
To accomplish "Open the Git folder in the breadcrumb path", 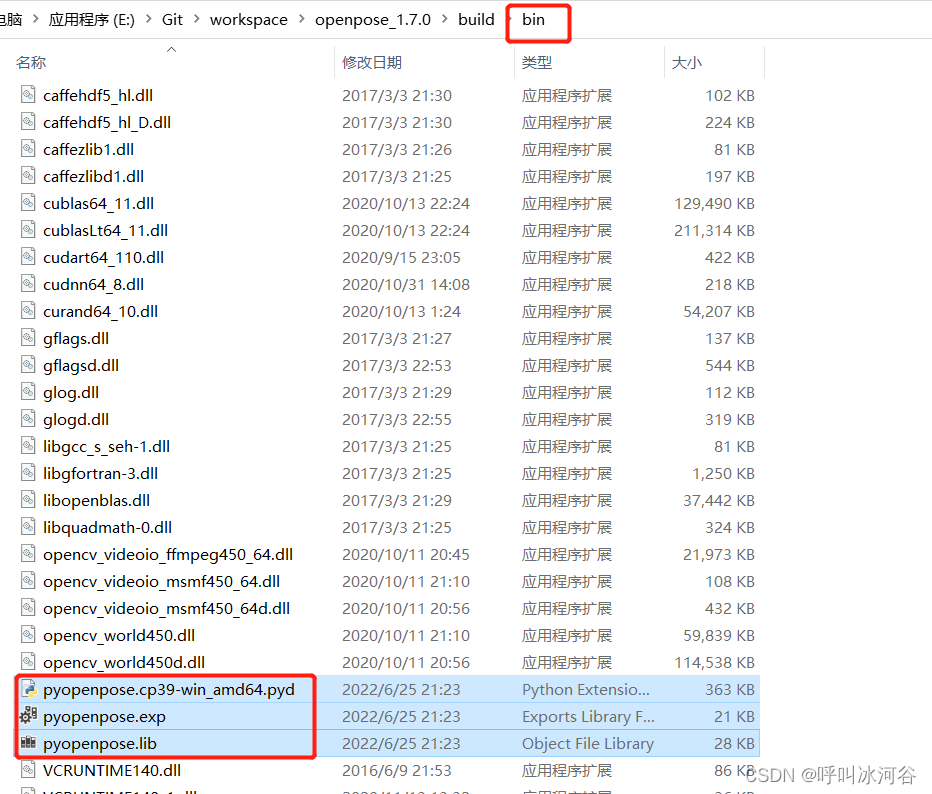I will click(172, 19).
